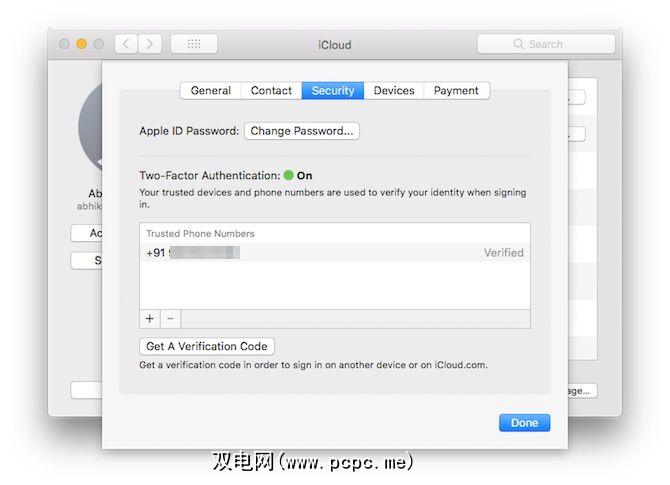Click the blue Done button
The width and height of the screenshot is (670, 485).
coord(524,423)
